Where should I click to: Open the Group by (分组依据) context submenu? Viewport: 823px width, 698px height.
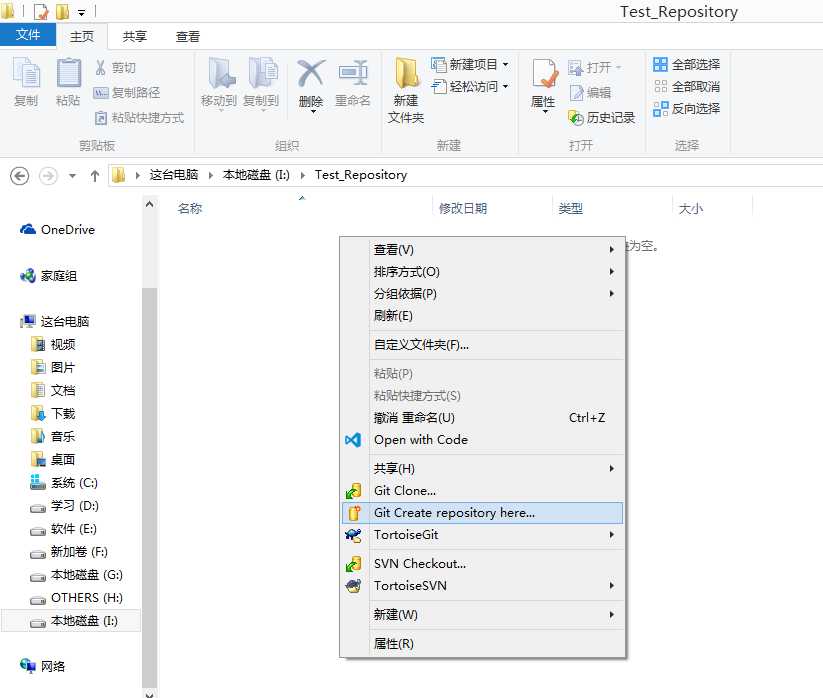[482, 294]
